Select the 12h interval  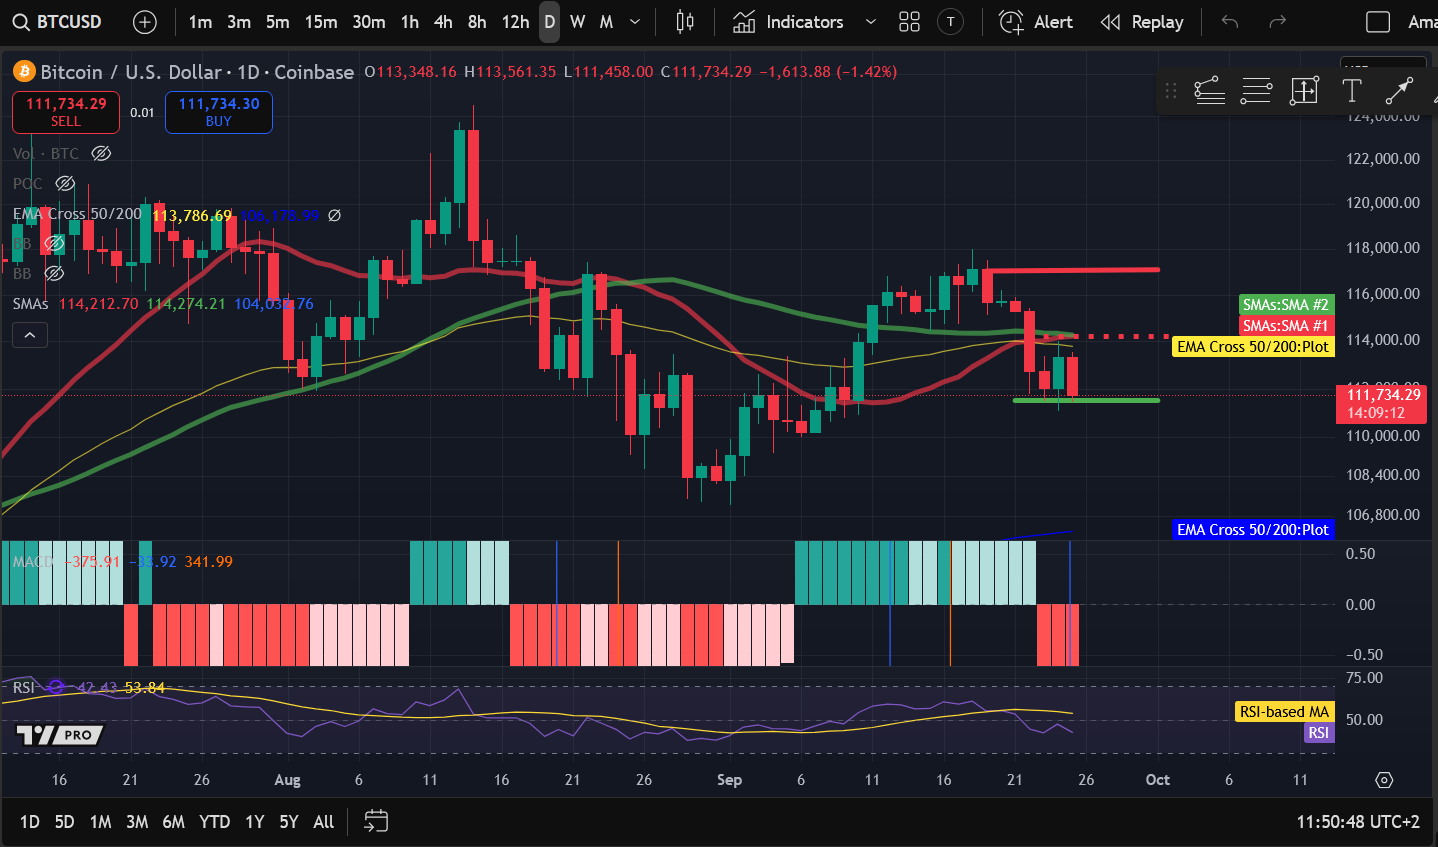[515, 22]
